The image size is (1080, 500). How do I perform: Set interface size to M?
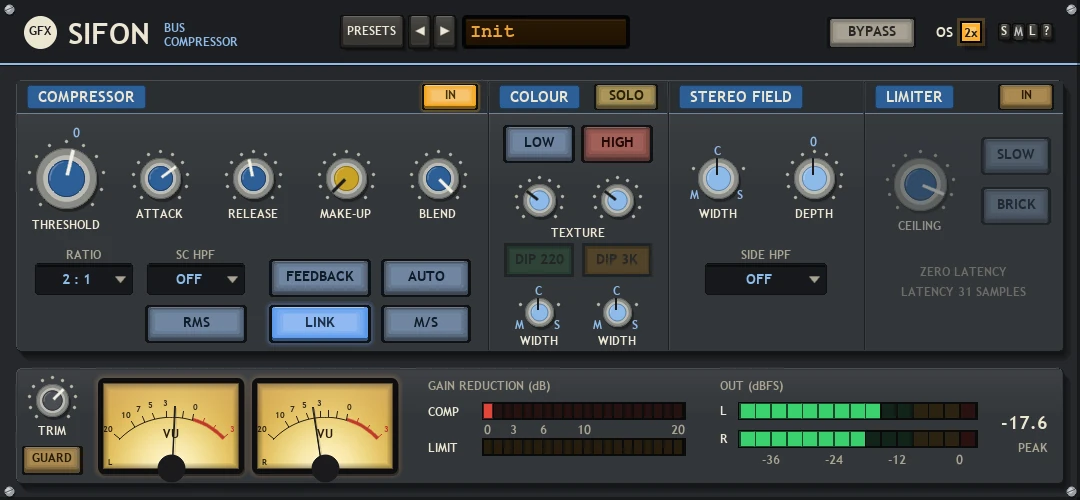click(x=1018, y=31)
